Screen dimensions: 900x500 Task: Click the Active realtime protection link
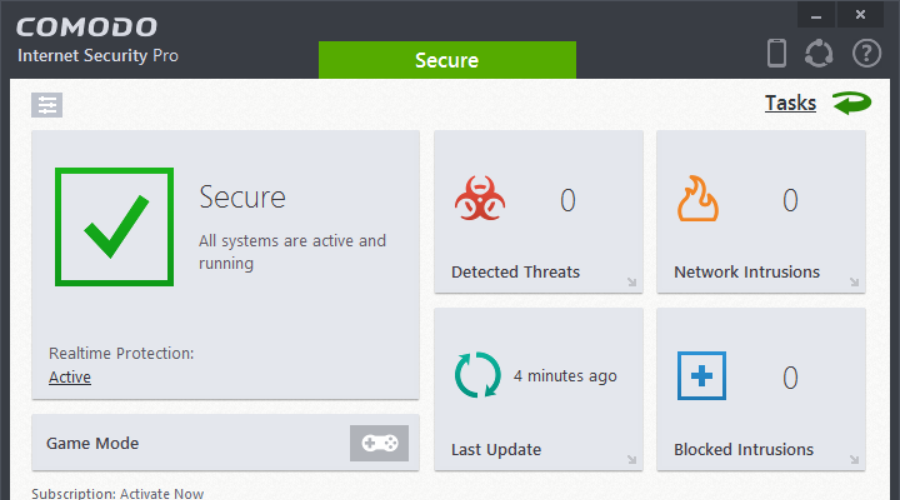pos(69,377)
